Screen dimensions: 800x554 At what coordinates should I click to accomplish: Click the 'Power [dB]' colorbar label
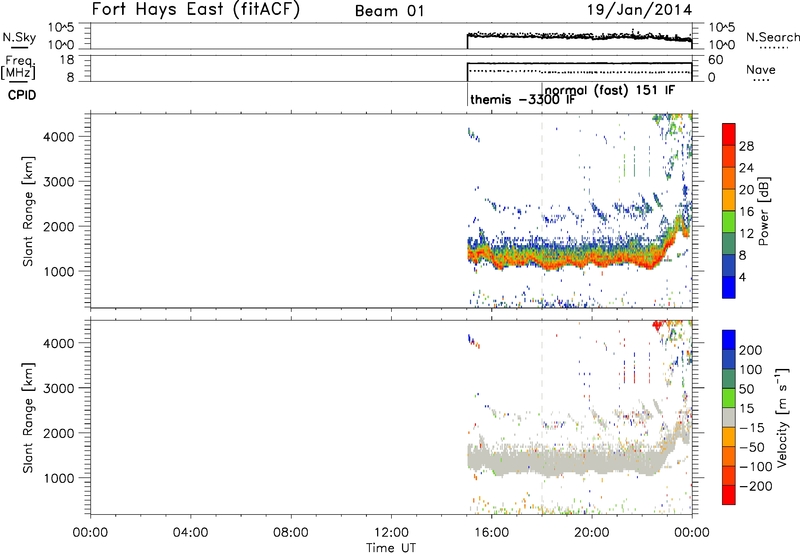764,211
